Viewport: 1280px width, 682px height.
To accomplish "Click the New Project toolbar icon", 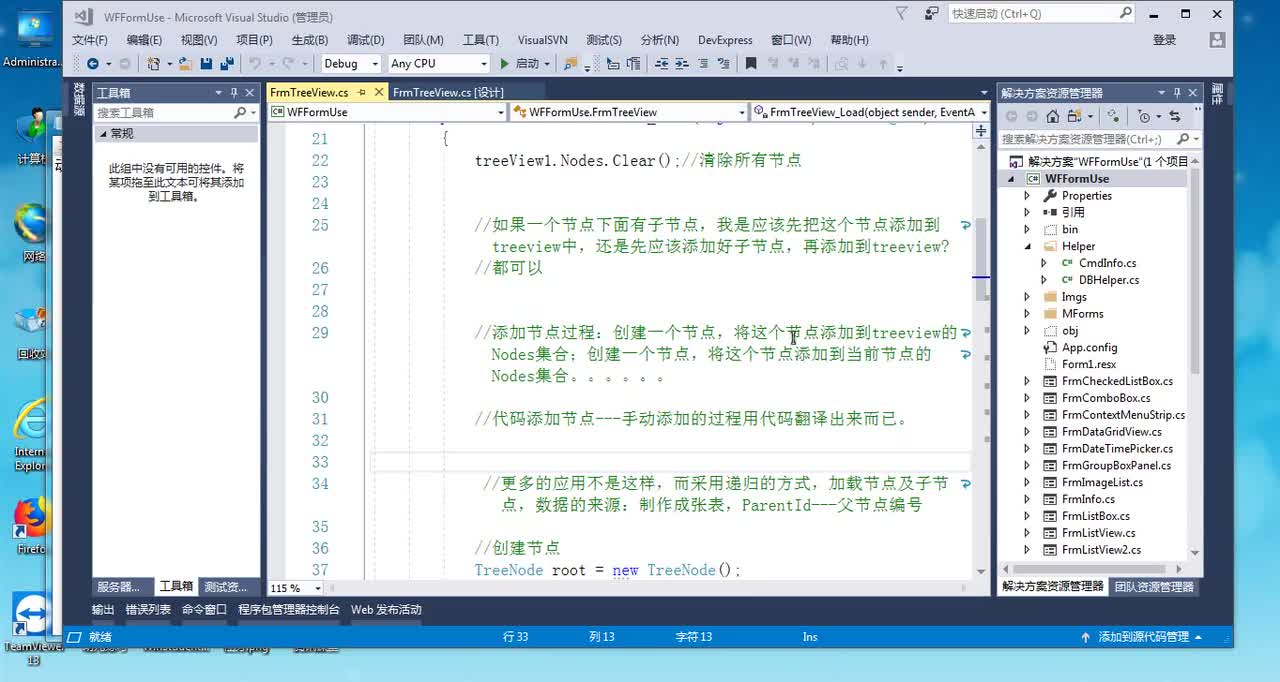I will (153, 63).
